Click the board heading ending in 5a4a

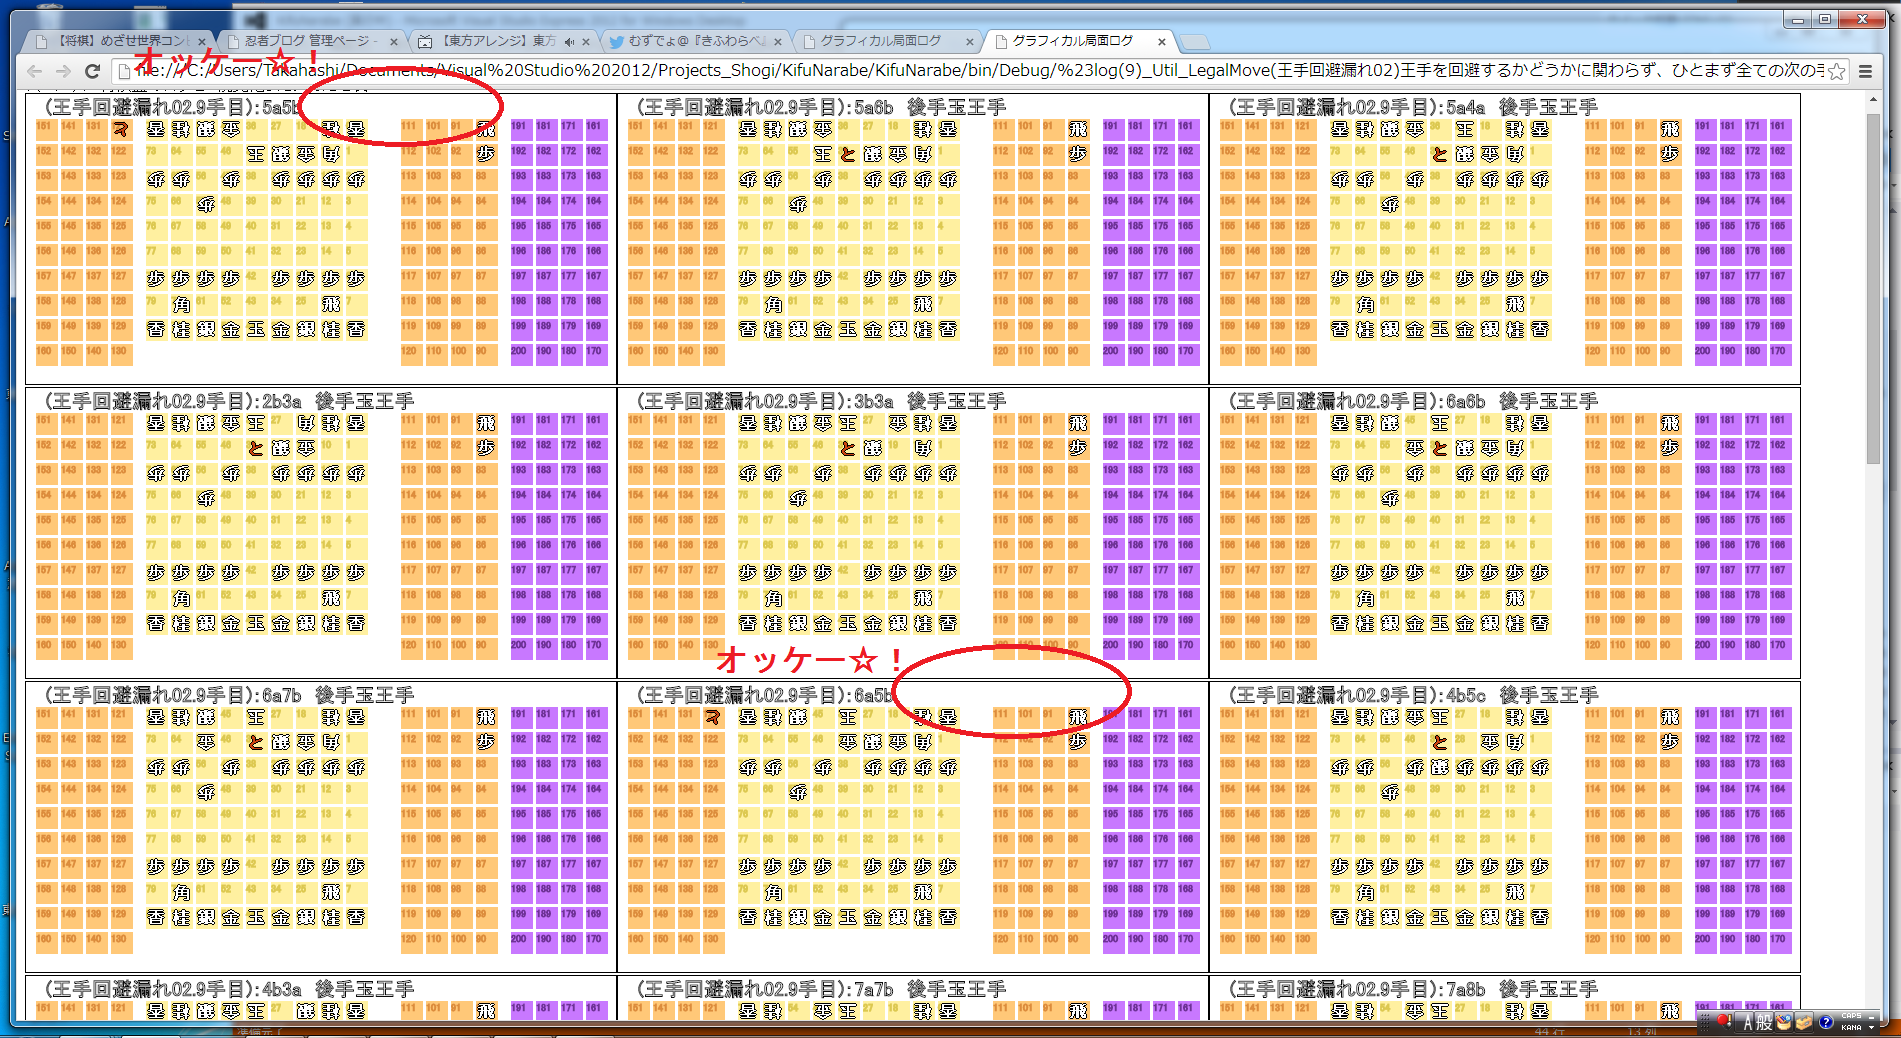point(1414,107)
